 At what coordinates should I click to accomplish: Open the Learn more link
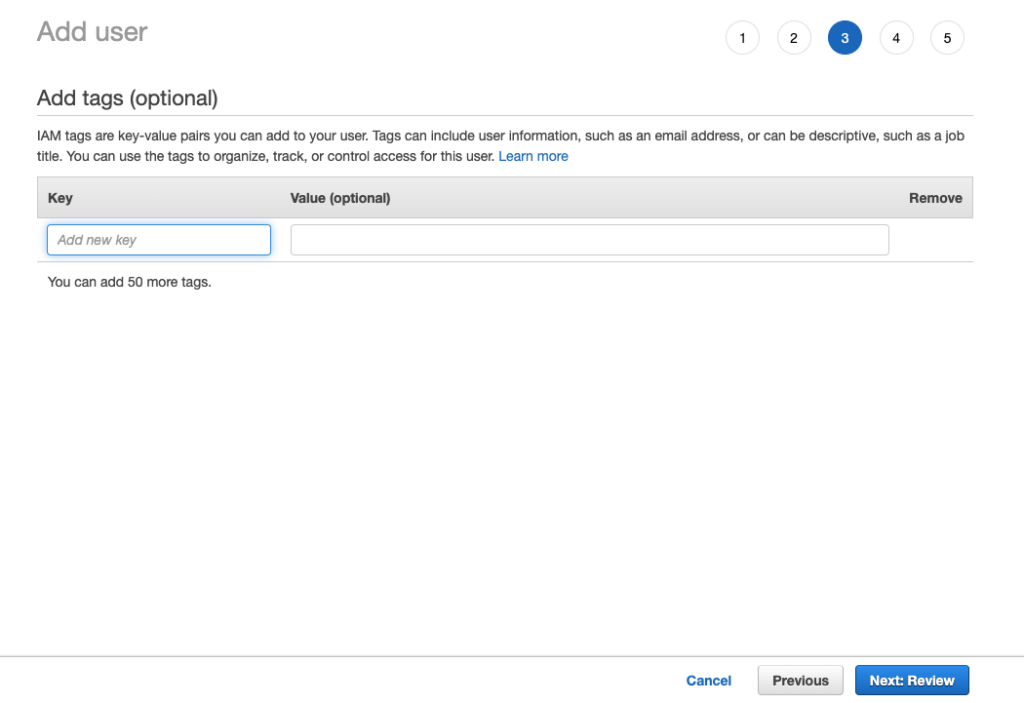click(533, 156)
